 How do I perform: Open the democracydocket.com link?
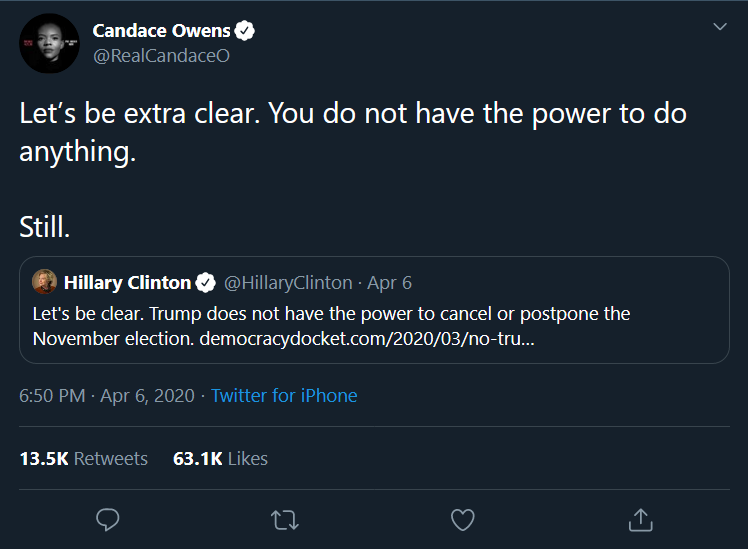[367, 338]
